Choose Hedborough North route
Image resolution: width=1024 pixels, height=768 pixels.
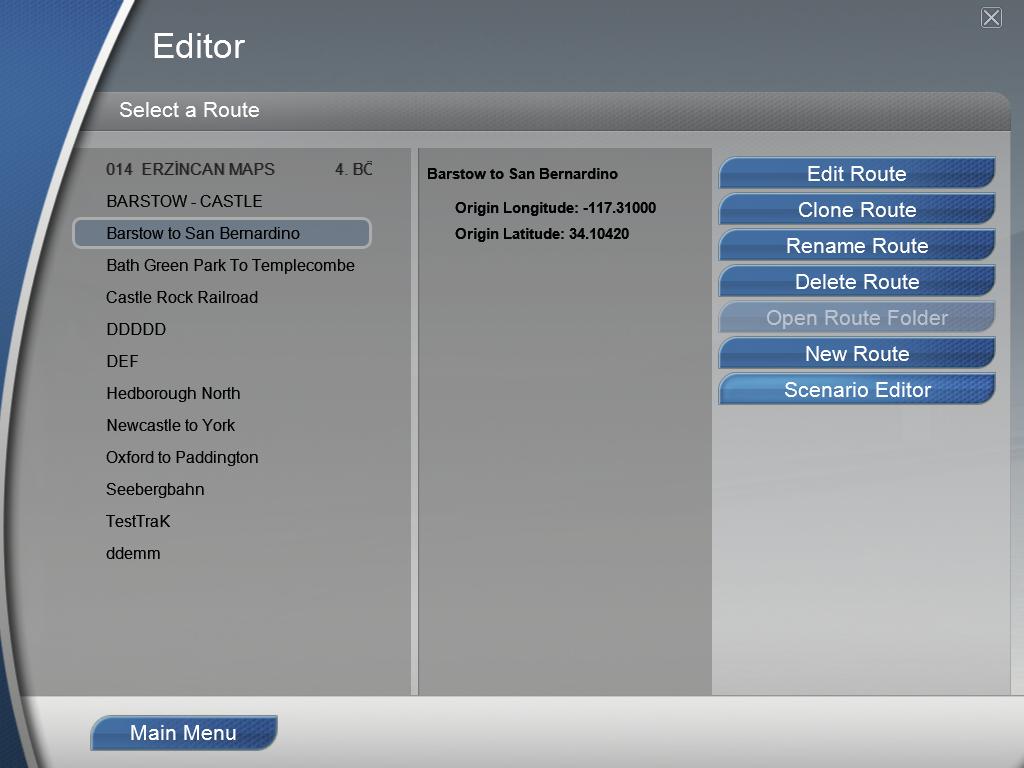coord(222,393)
